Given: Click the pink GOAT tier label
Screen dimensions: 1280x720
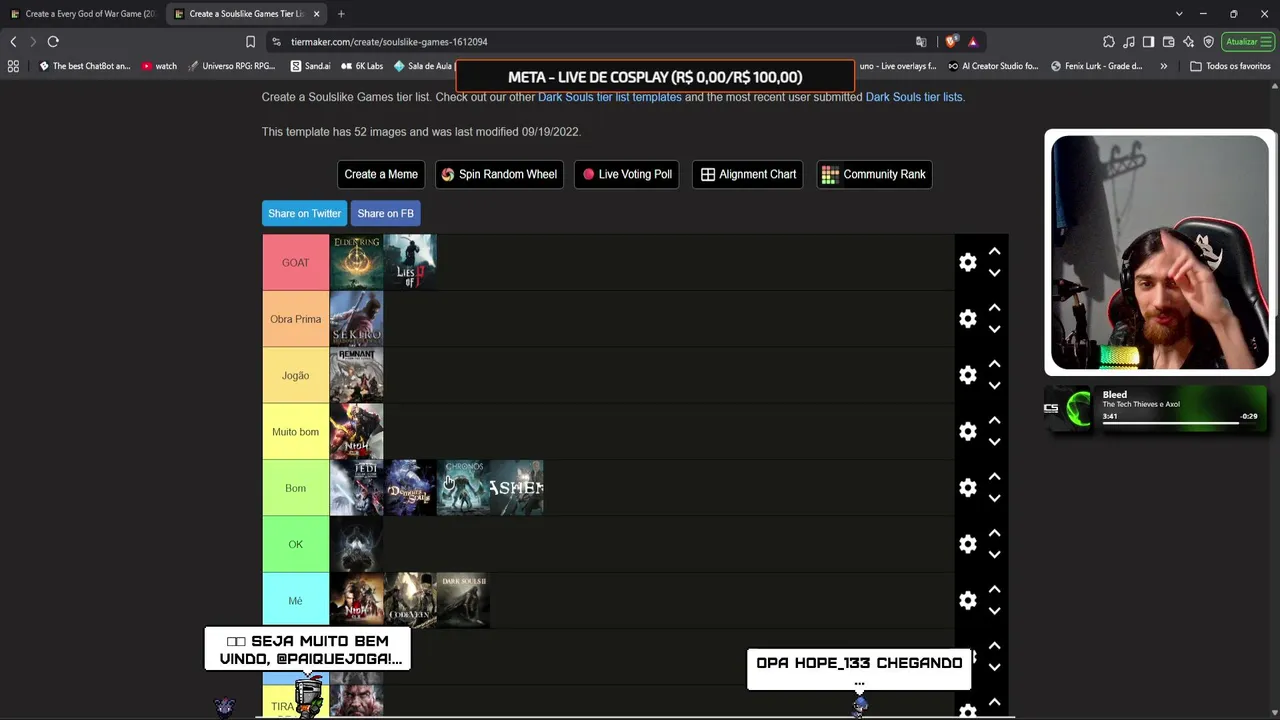Looking at the screenshot, I should (x=296, y=262).
